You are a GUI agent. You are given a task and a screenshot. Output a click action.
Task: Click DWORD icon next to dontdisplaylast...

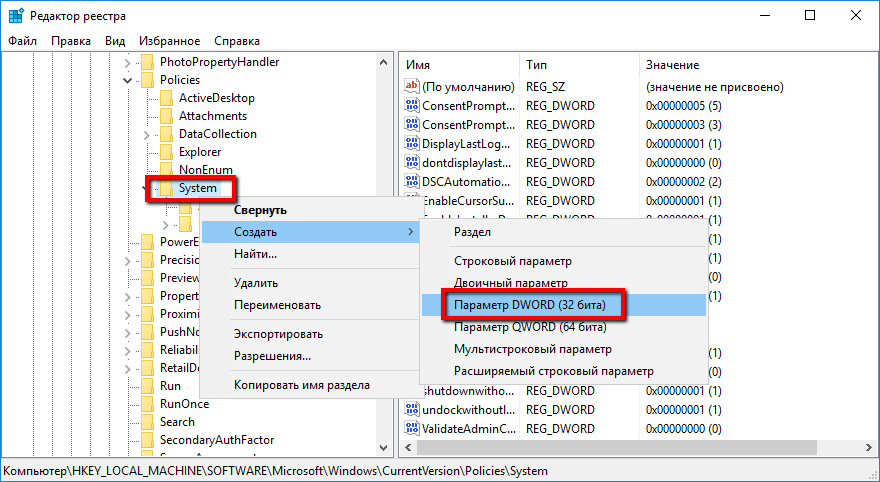412,163
